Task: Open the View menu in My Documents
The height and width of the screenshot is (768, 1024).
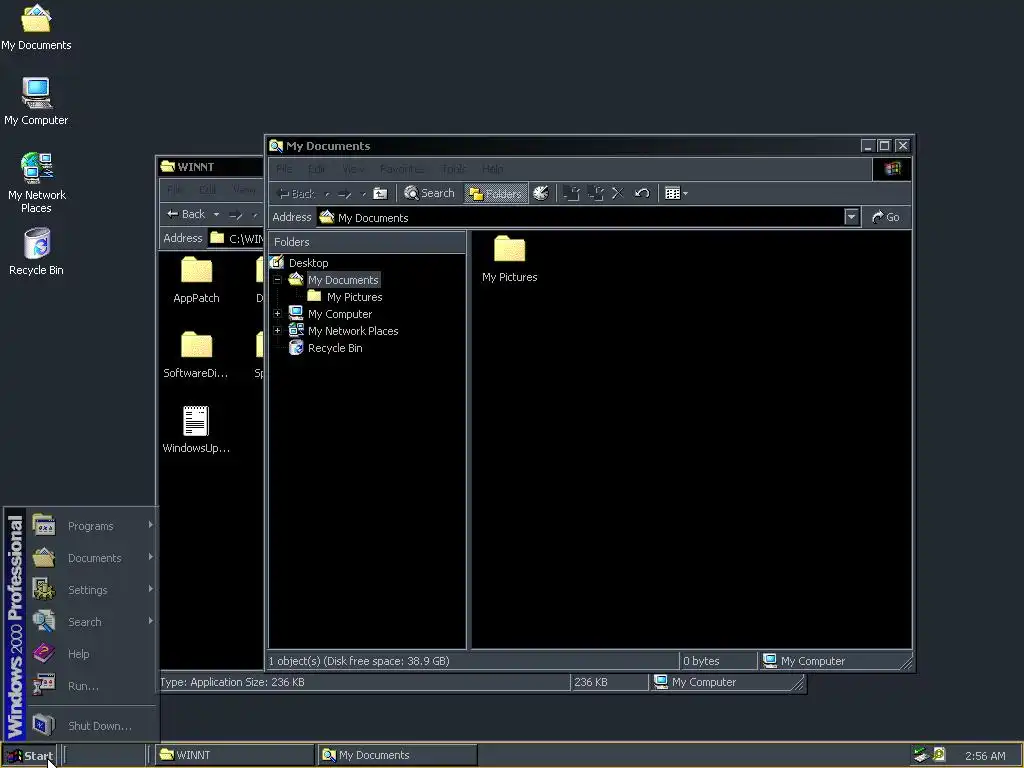Action: point(353,169)
